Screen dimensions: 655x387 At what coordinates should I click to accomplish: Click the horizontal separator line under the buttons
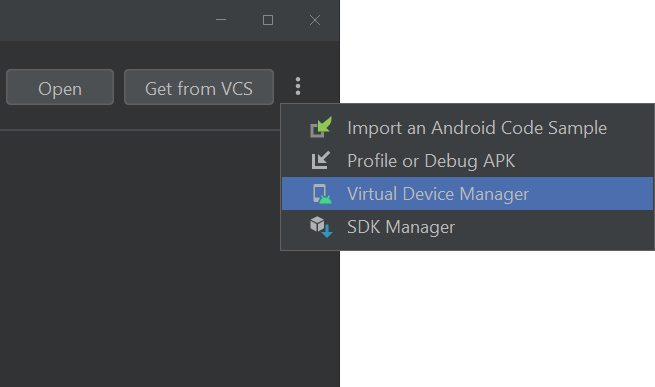point(140,130)
